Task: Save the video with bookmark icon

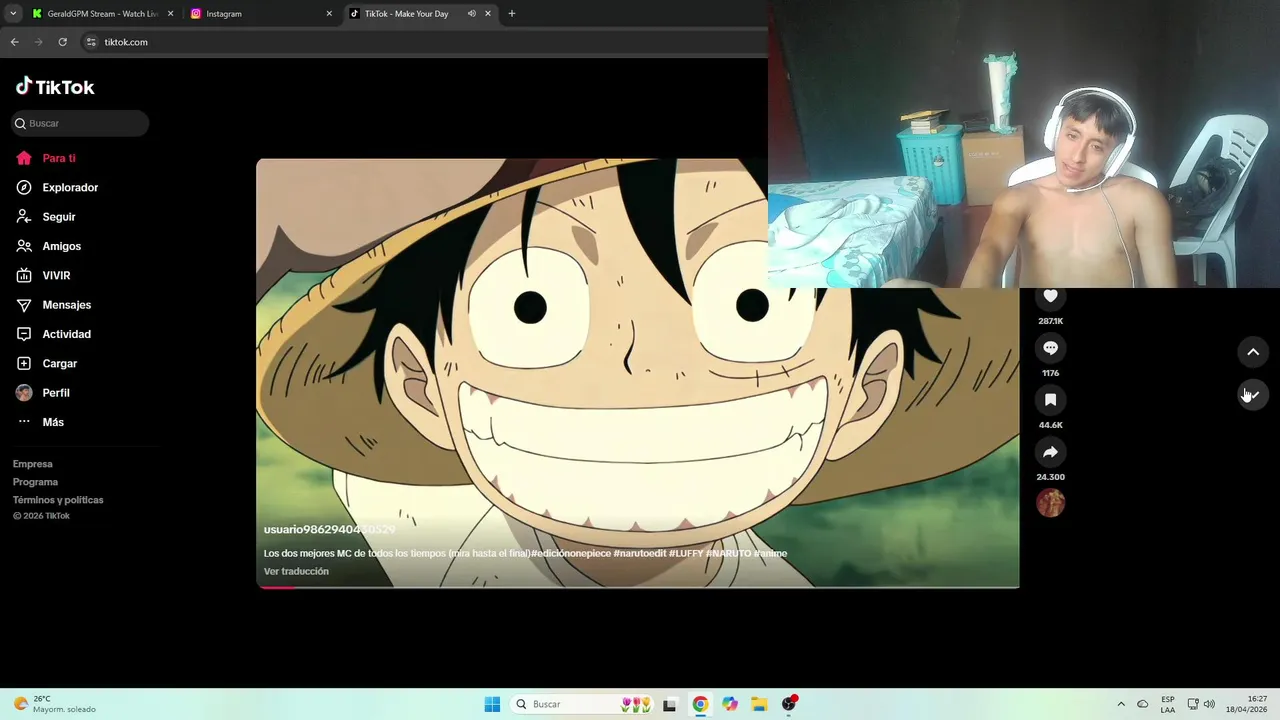Action: click(1050, 400)
